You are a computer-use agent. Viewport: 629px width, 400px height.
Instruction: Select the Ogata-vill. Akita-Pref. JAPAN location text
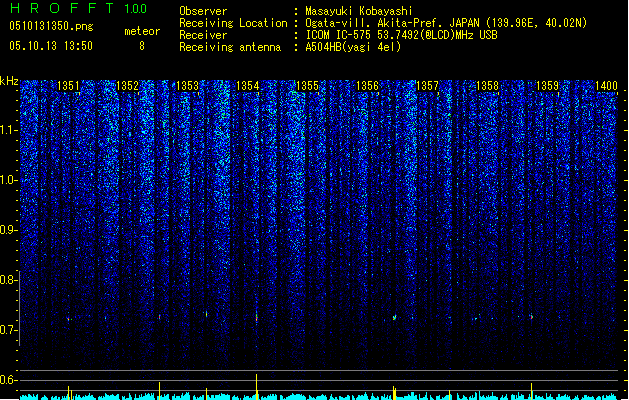click(446, 23)
